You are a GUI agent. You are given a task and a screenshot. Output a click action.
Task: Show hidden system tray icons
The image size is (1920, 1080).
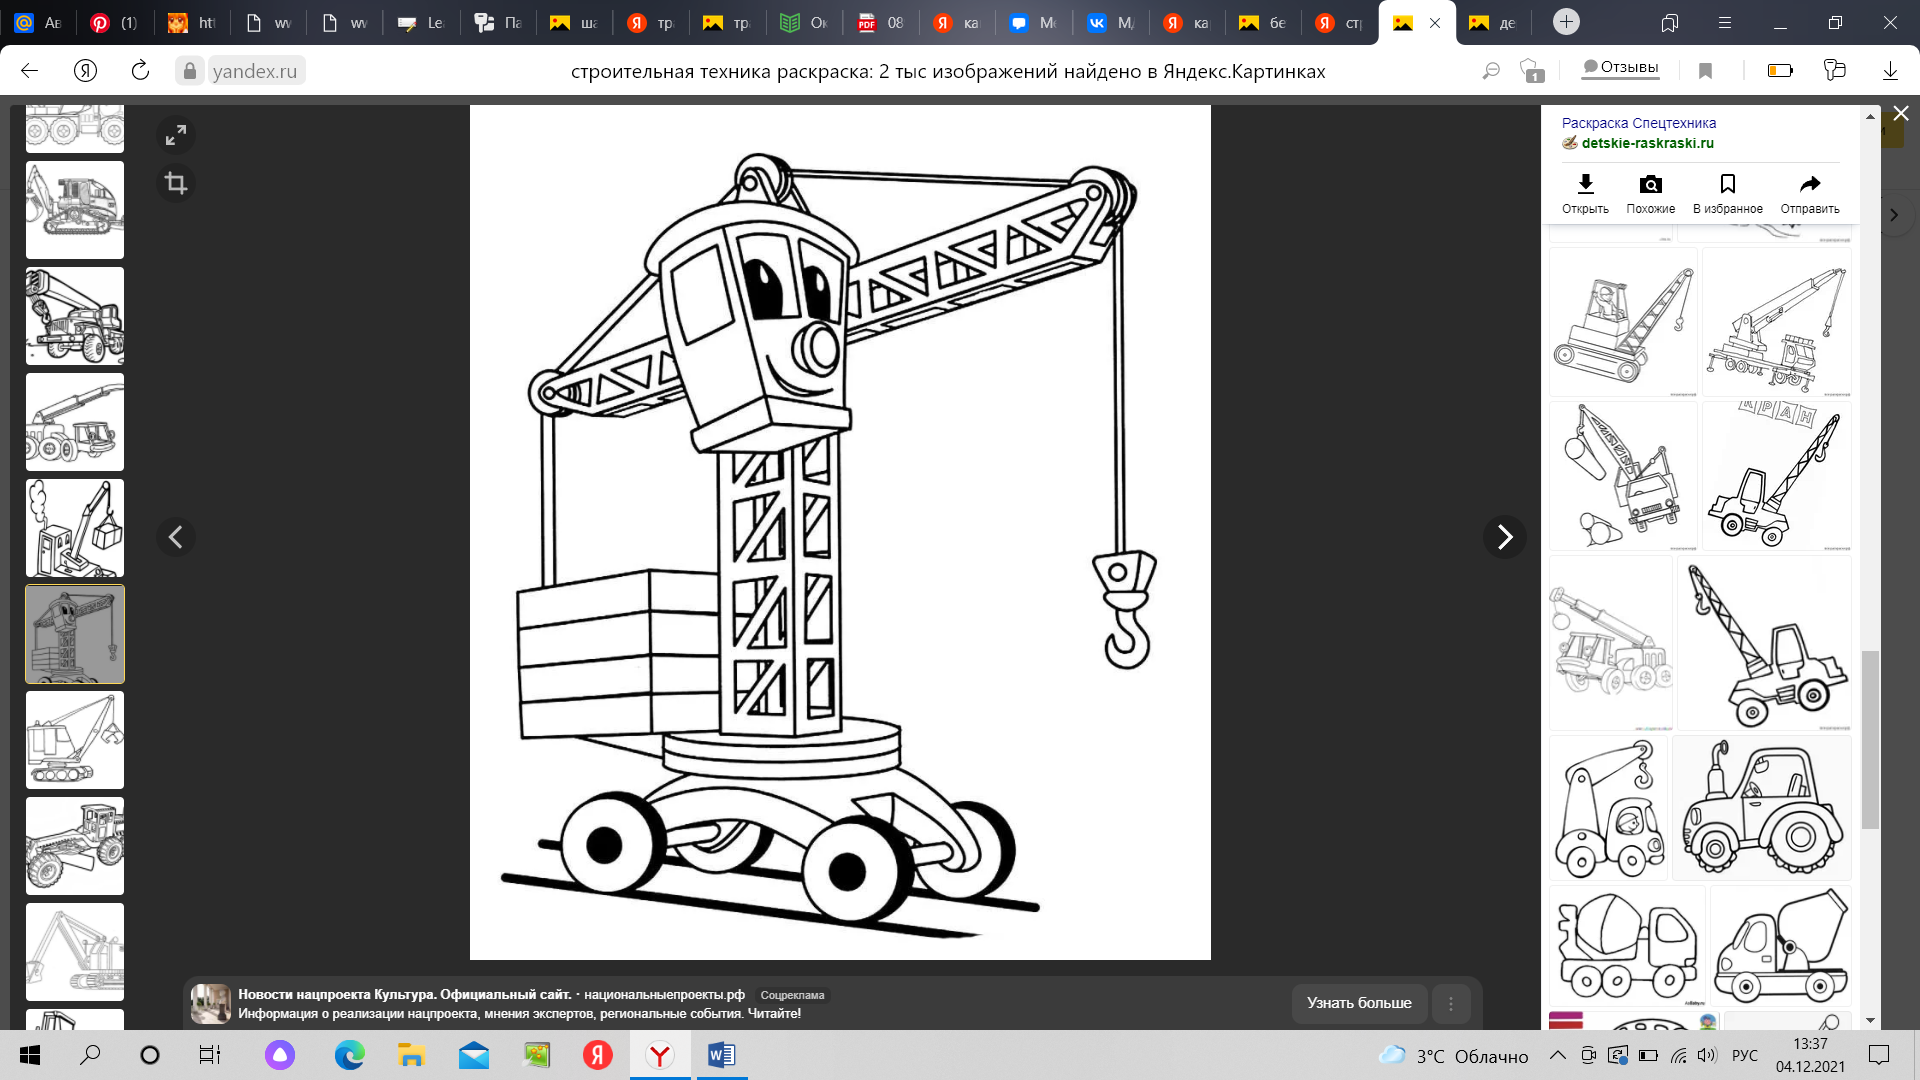pyautogui.click(x=1558, y=1055)
